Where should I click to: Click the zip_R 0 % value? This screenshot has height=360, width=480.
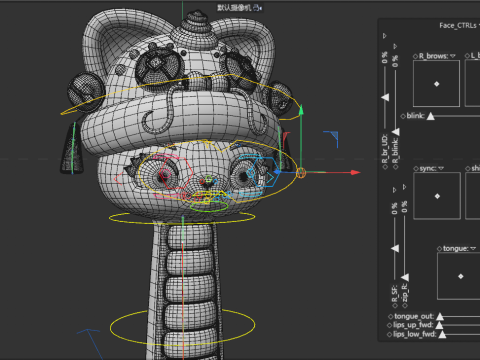[x=405, y=207]
